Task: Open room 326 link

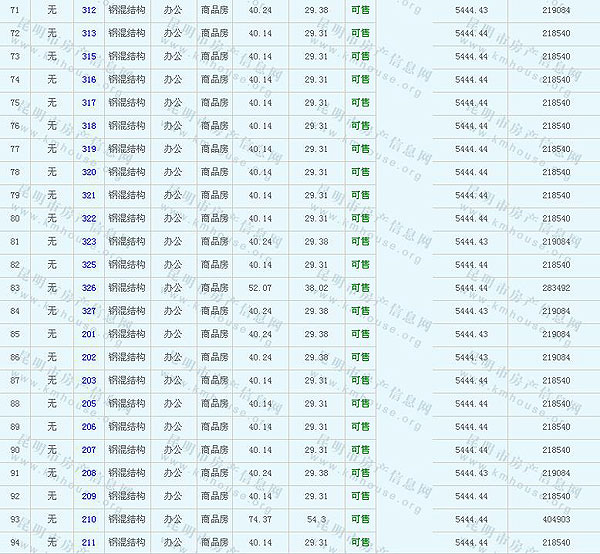Action: point(89,288)
